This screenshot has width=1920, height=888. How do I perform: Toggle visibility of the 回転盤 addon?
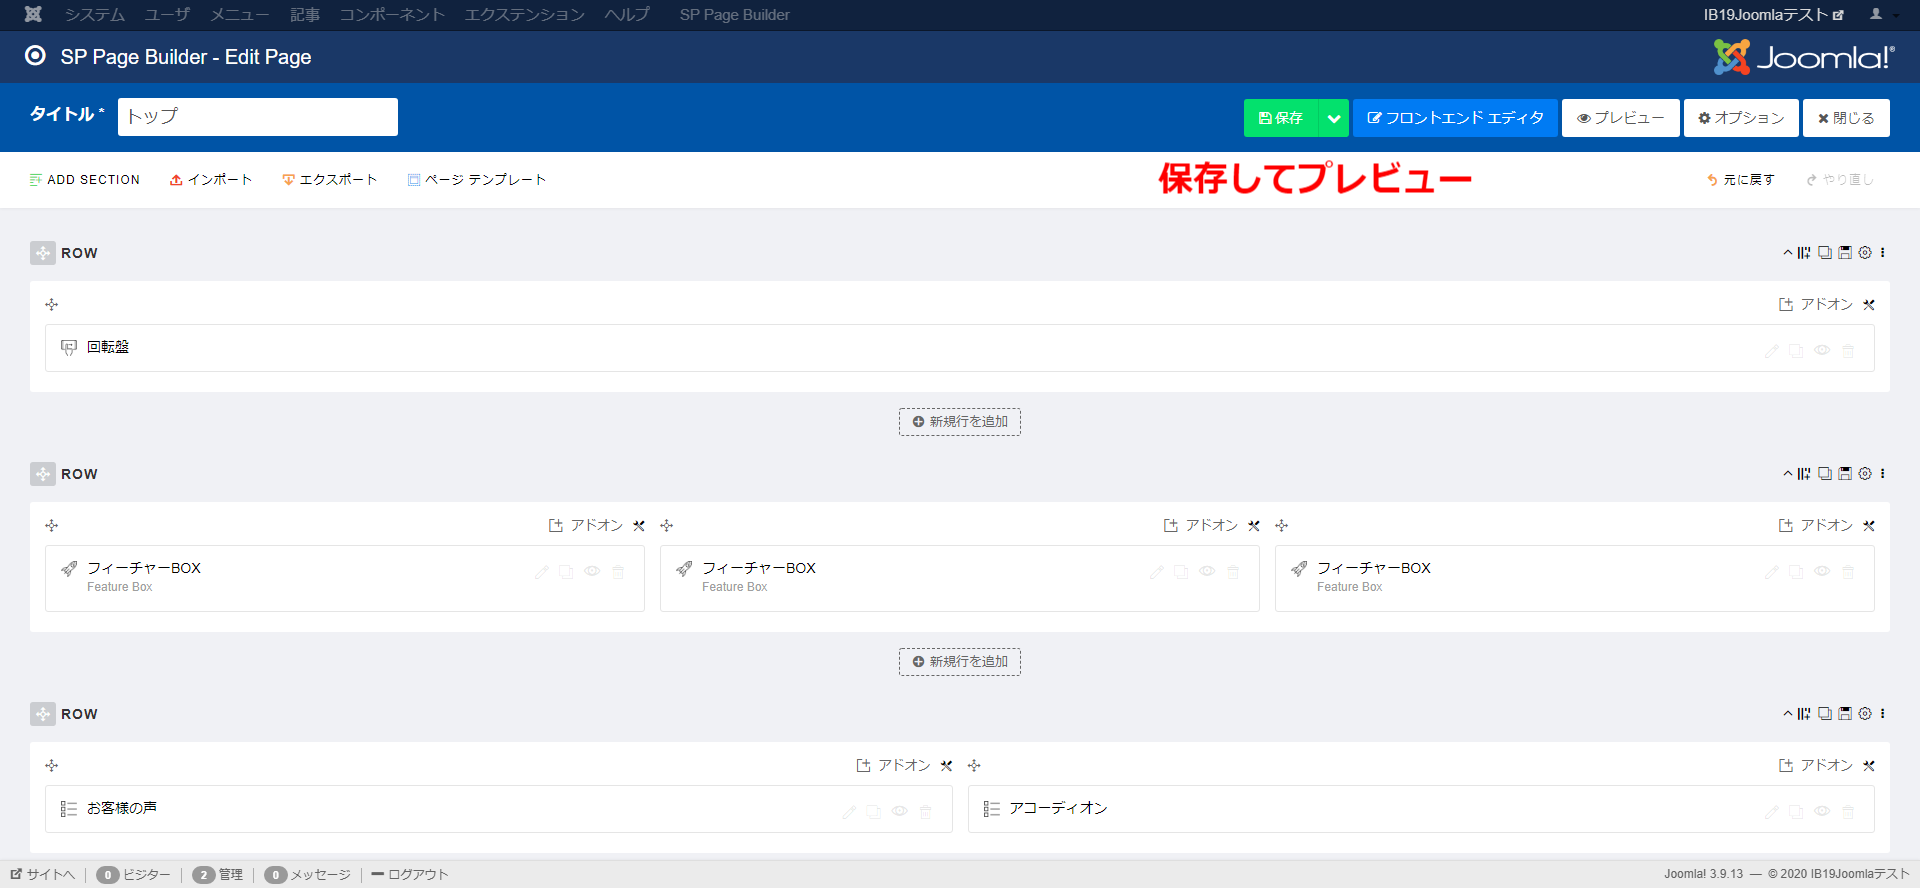coord(1822,351)
